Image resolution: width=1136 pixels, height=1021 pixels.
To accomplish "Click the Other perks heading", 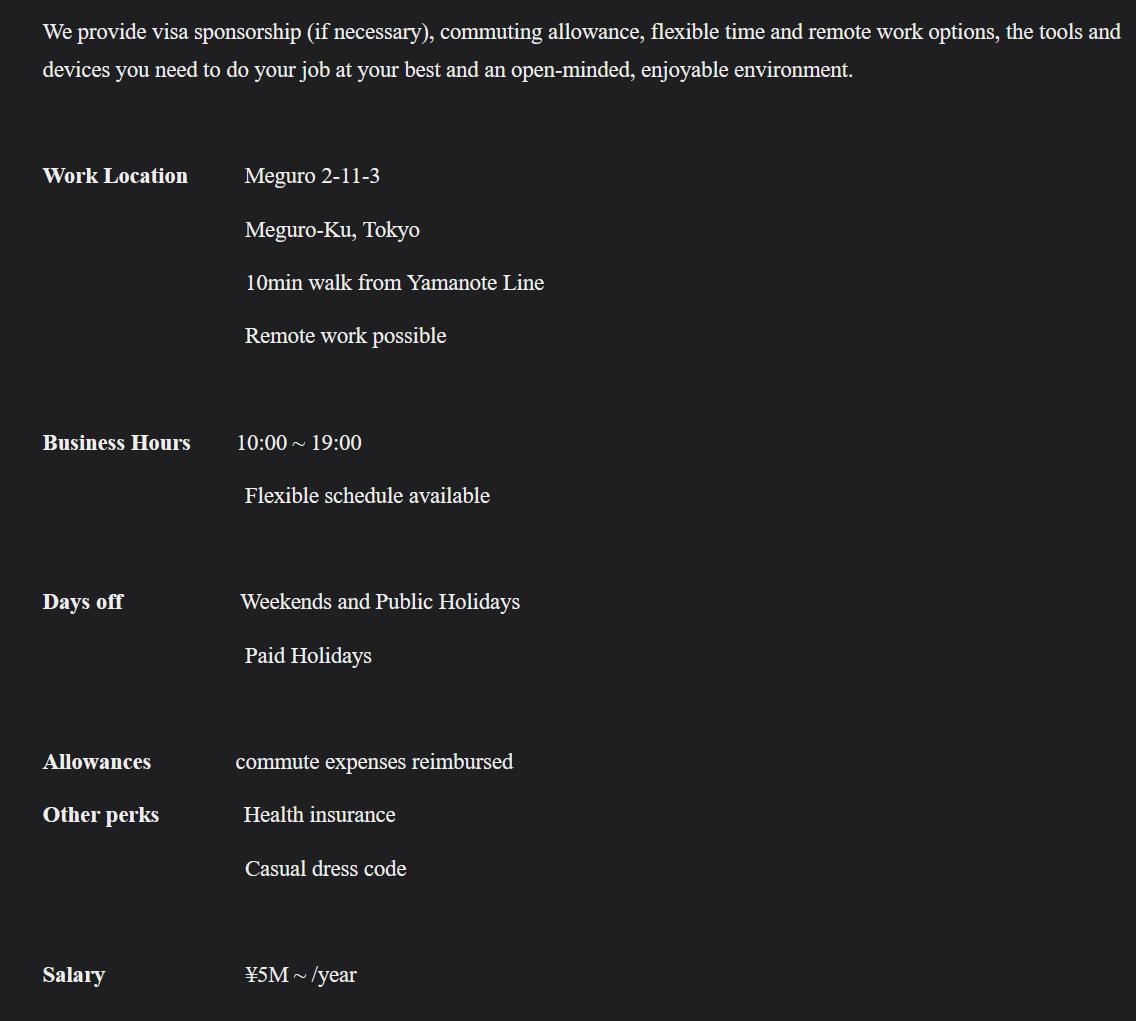I will click(x=101, y=815).
